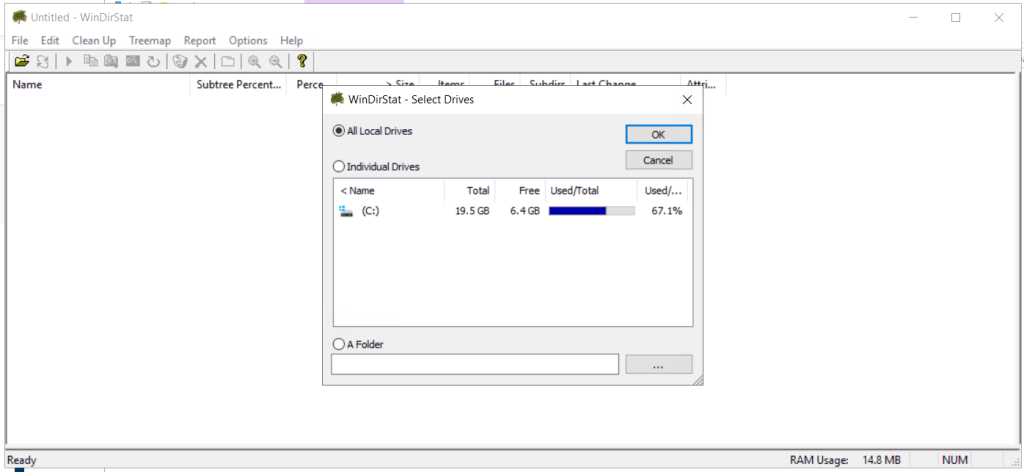Close the Select Drives dialog
Viewport: 1024px width, 472px height.
click(687, 100)
